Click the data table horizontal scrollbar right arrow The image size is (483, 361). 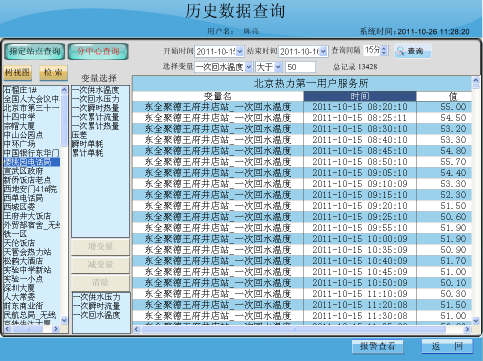tap(467, 329)
